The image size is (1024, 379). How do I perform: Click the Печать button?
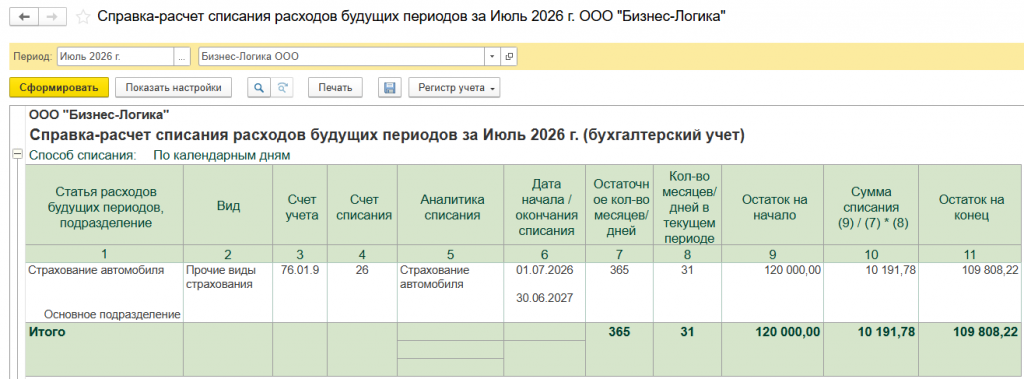click(335, 88)
